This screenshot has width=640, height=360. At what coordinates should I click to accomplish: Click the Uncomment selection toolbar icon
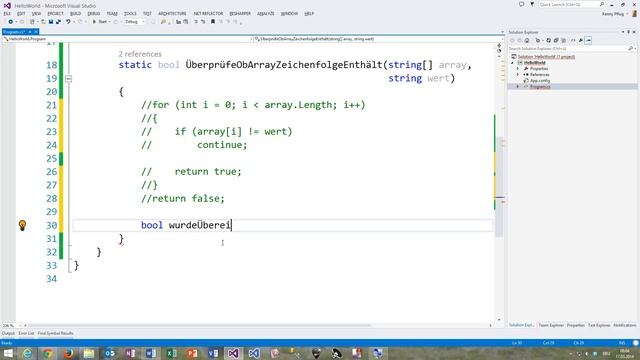coord(203,22)
